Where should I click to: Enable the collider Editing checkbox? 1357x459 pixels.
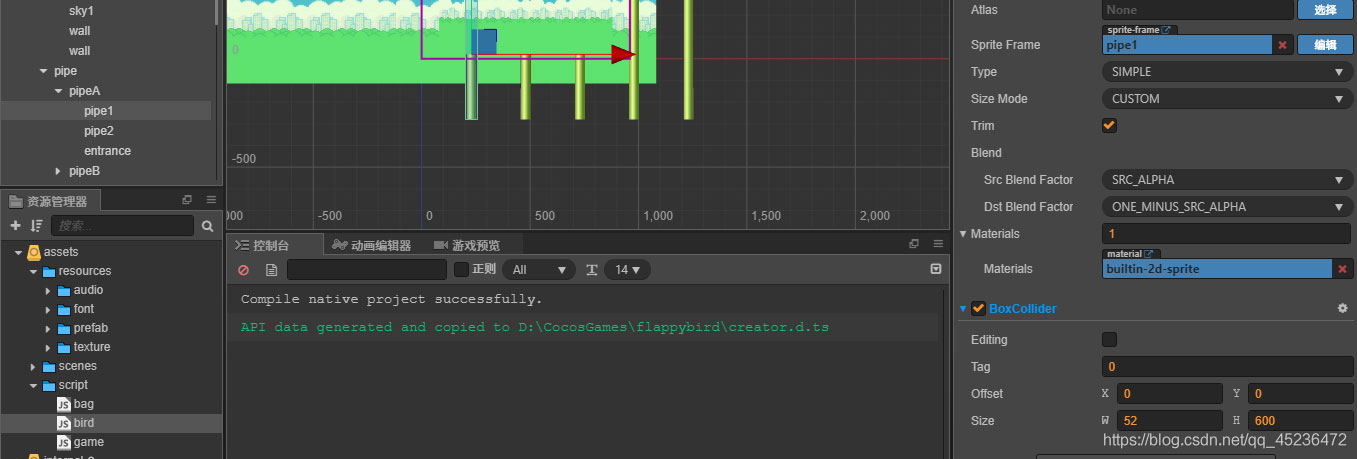(1109, 340)
